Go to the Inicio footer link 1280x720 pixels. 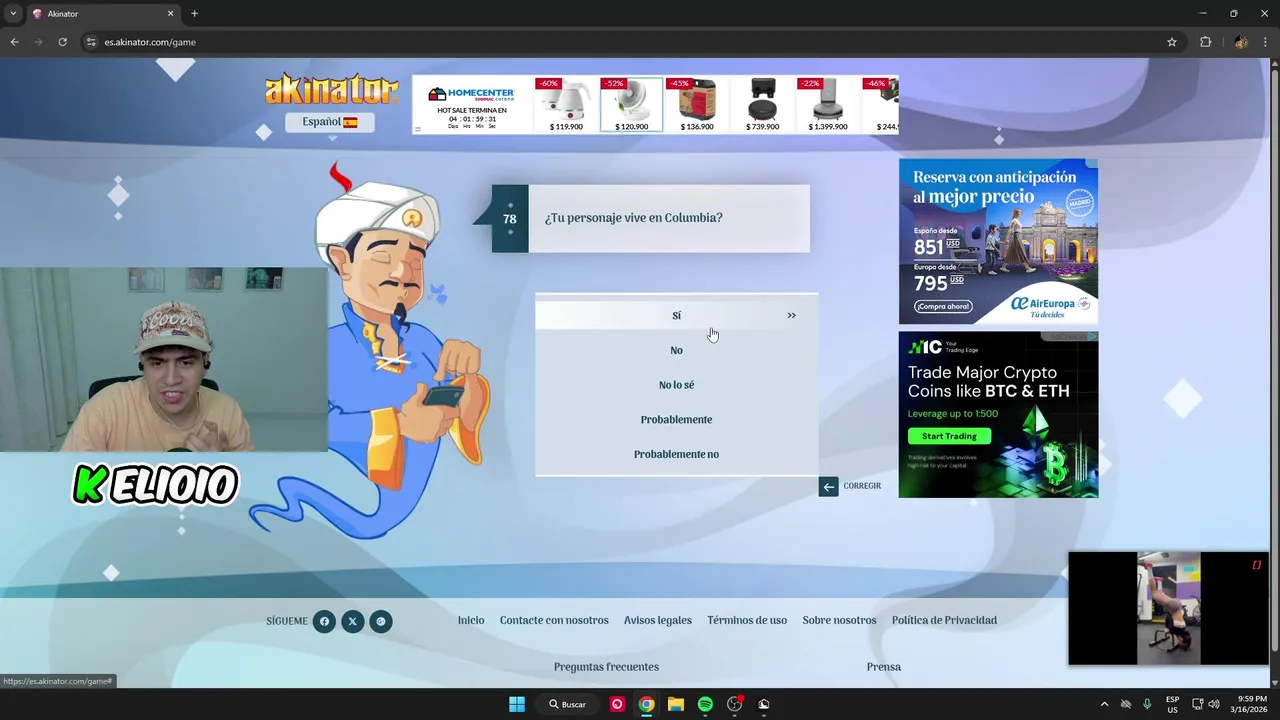point(471,620)
